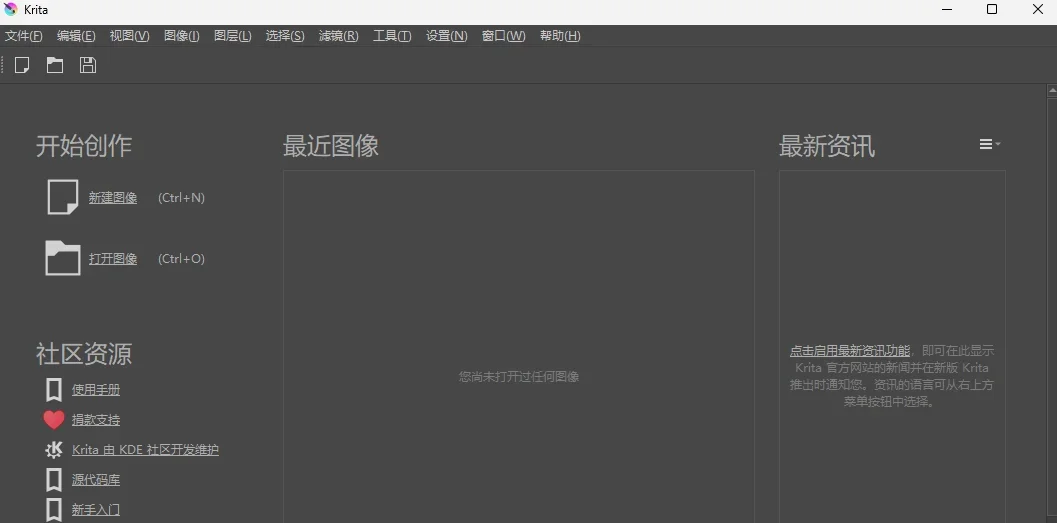This screenshot has width=1057, height=523.
Task: Close the Krita window
Action: [1038, 9]
